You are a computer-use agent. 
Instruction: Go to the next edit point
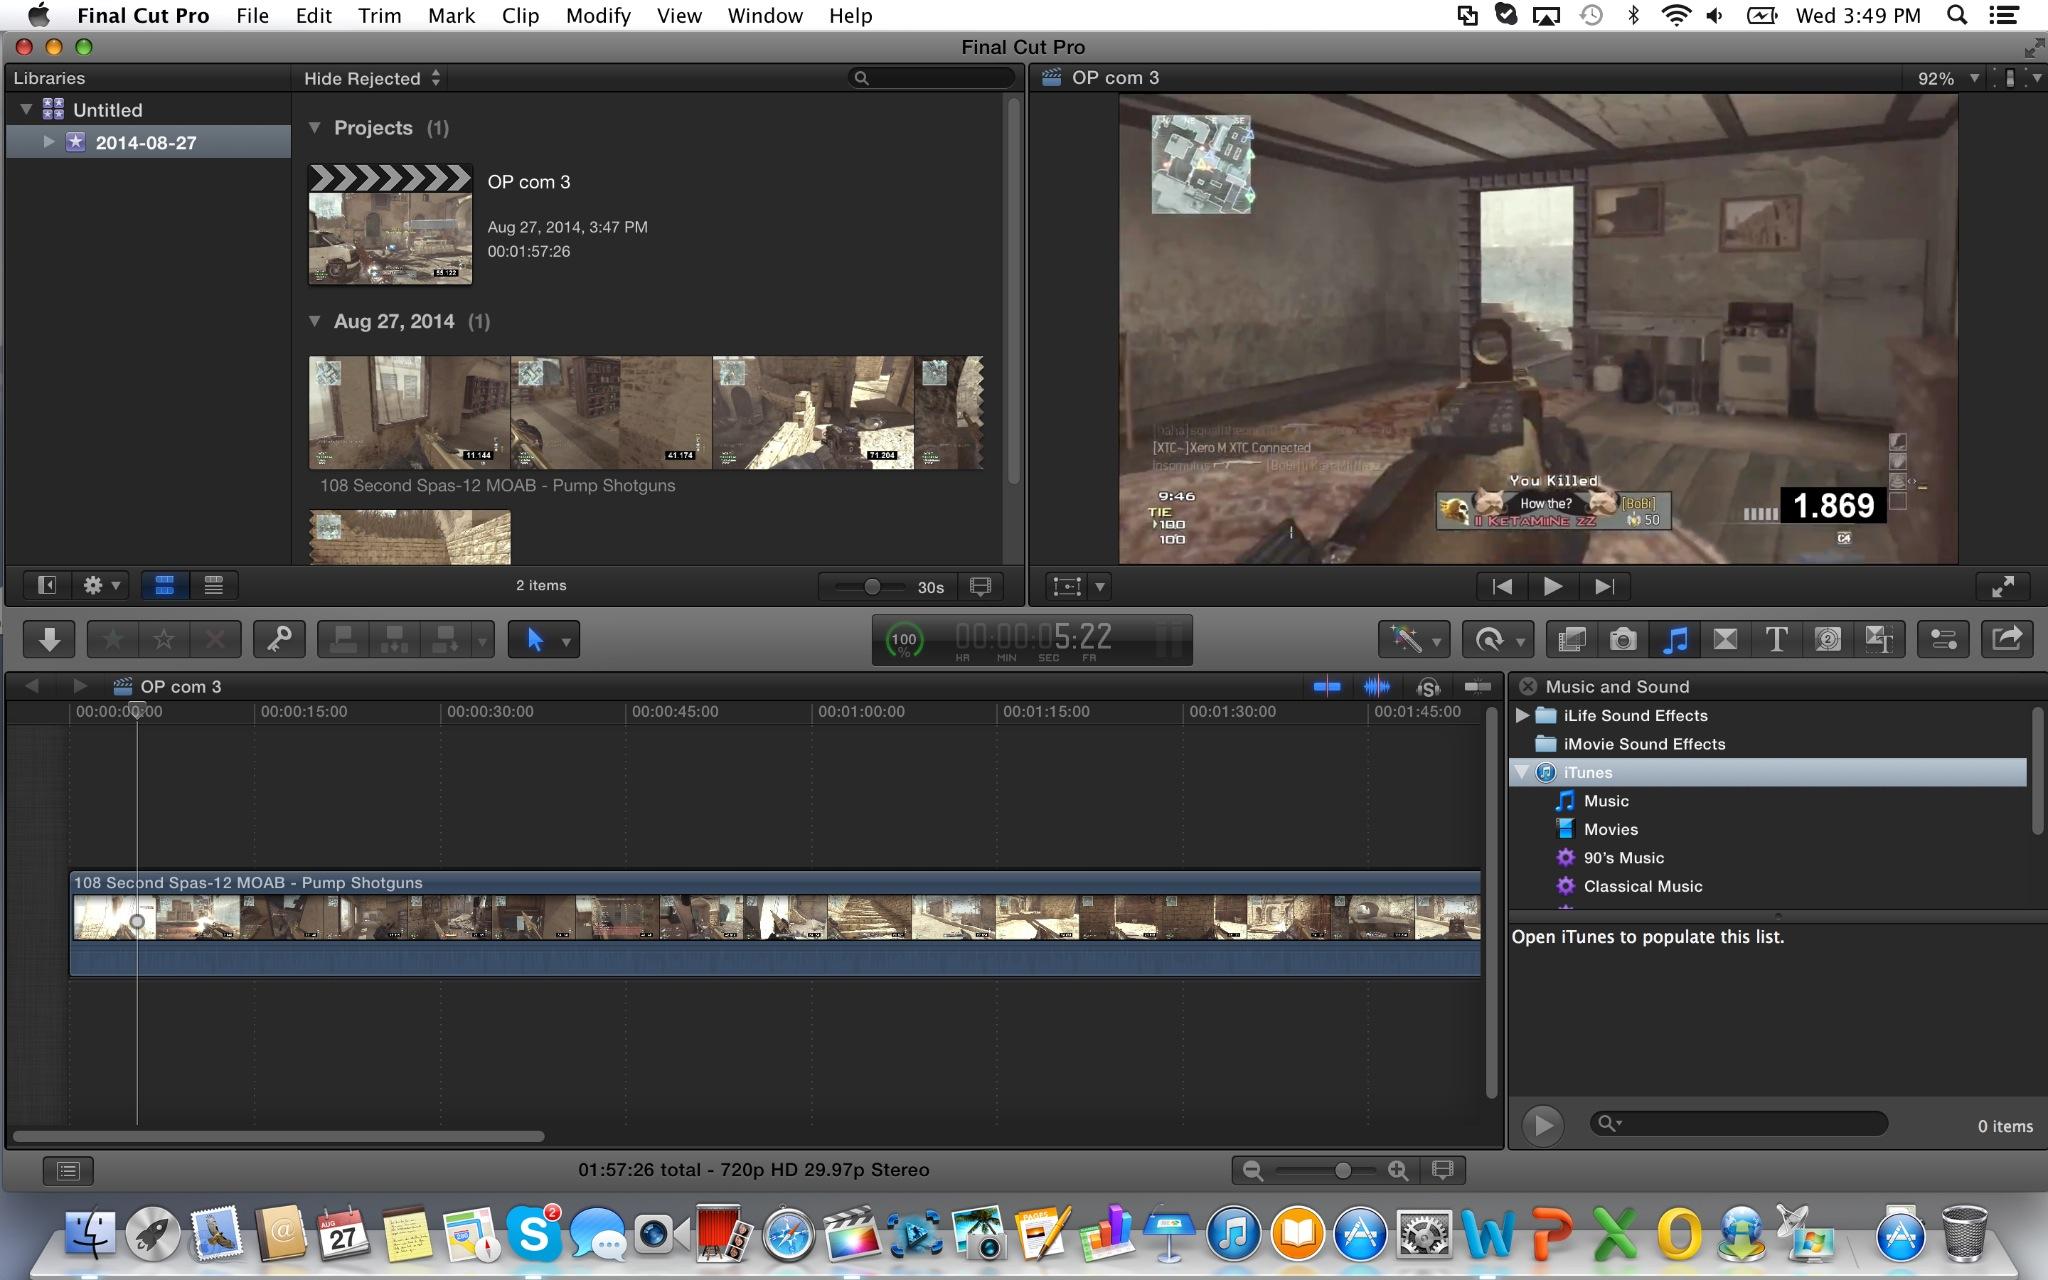1604,587
